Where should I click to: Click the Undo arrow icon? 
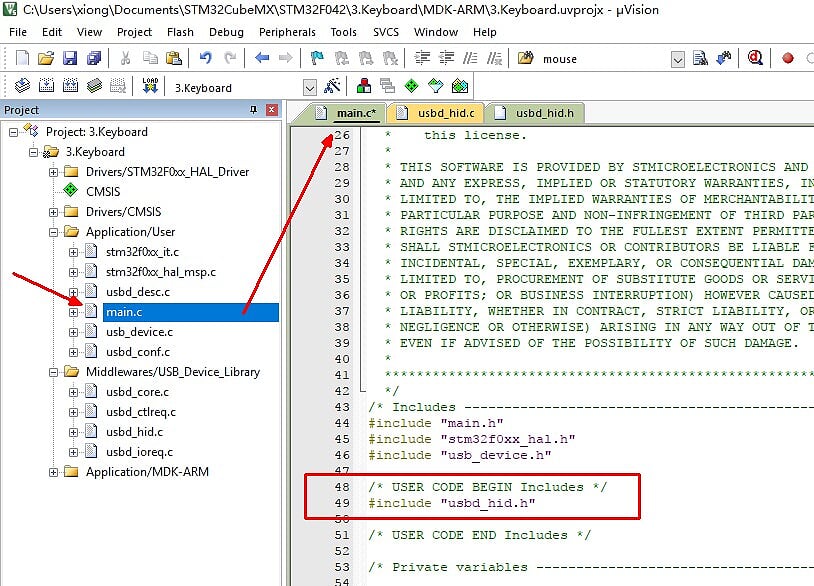tap(204, 59)
